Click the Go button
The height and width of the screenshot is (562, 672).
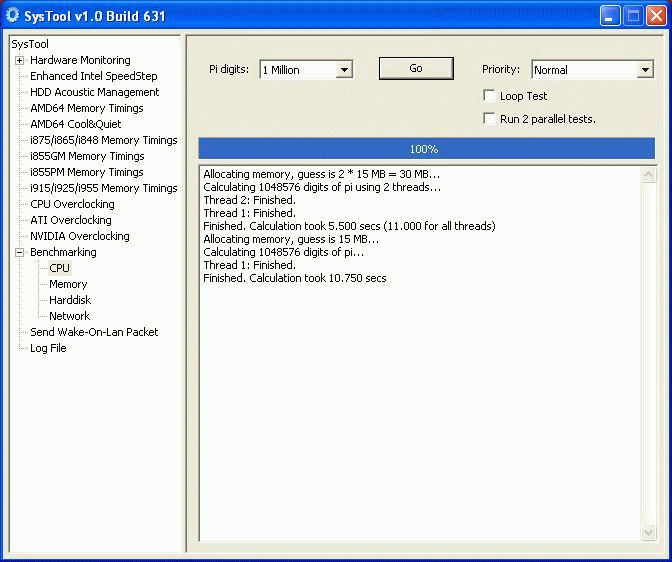coord(416,69)
